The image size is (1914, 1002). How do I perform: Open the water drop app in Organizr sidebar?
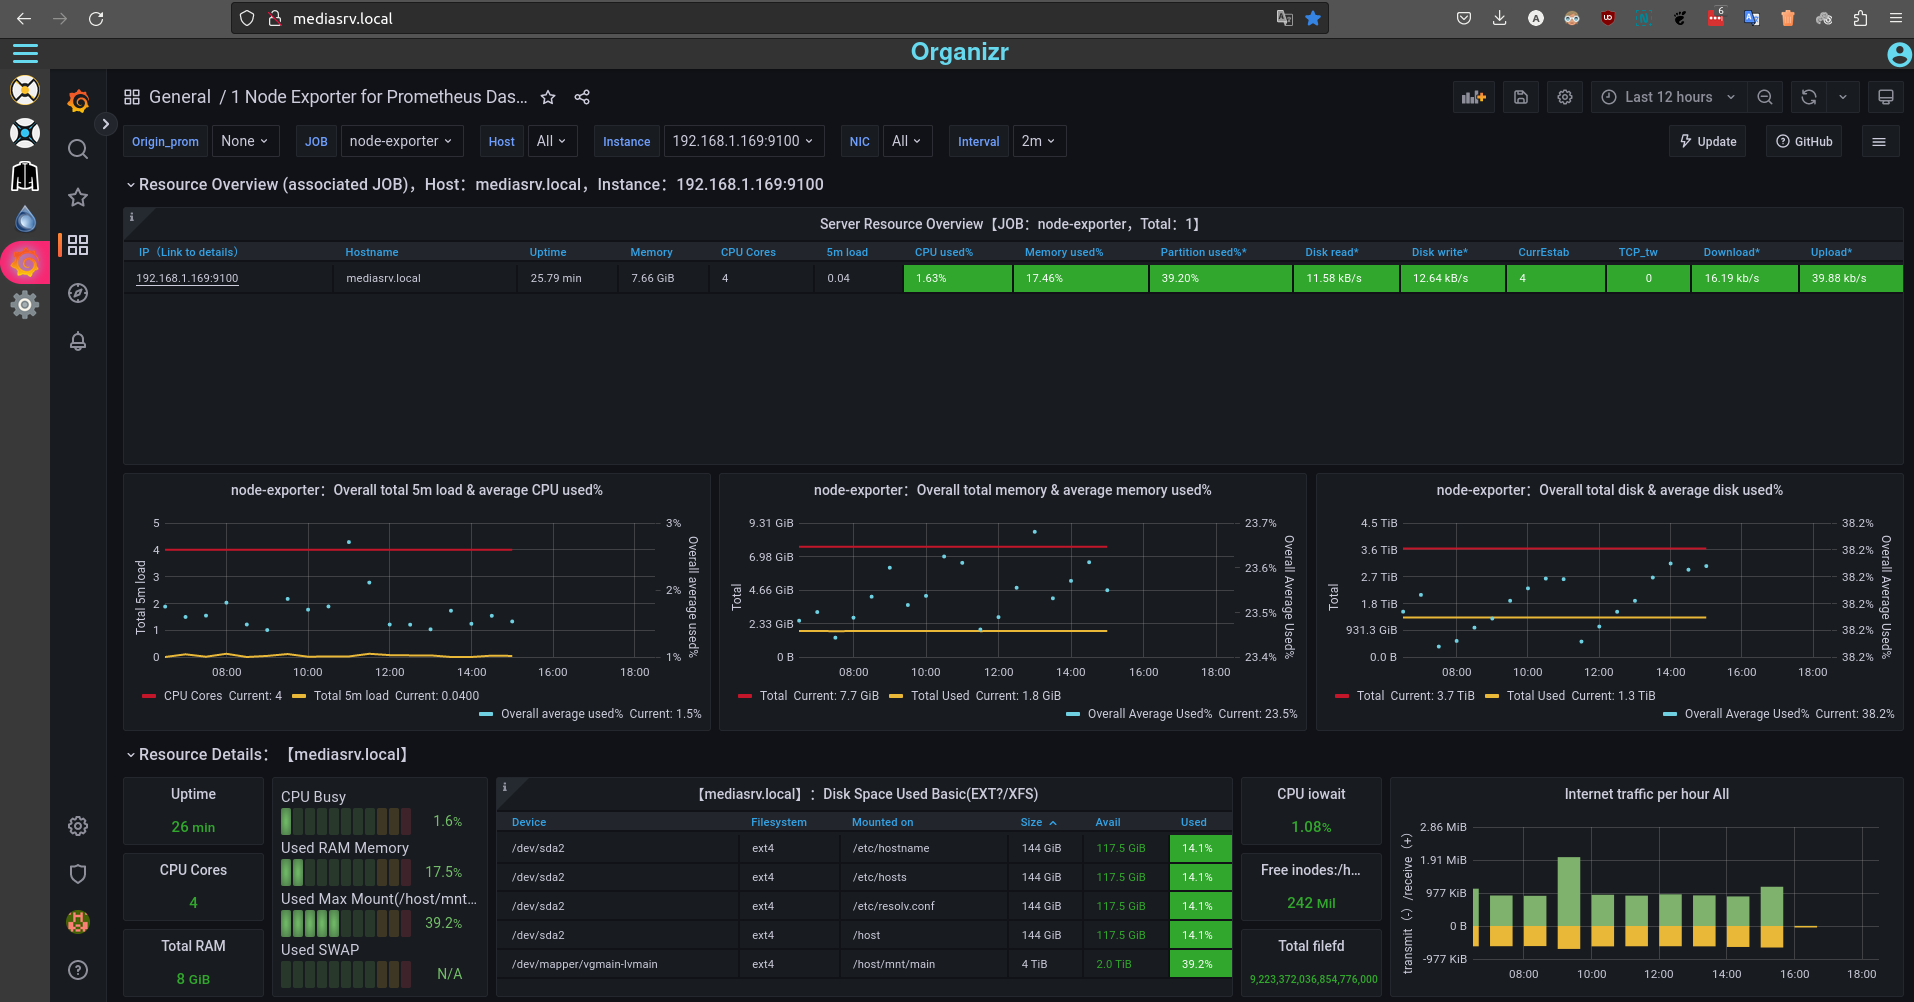point(25,219)
